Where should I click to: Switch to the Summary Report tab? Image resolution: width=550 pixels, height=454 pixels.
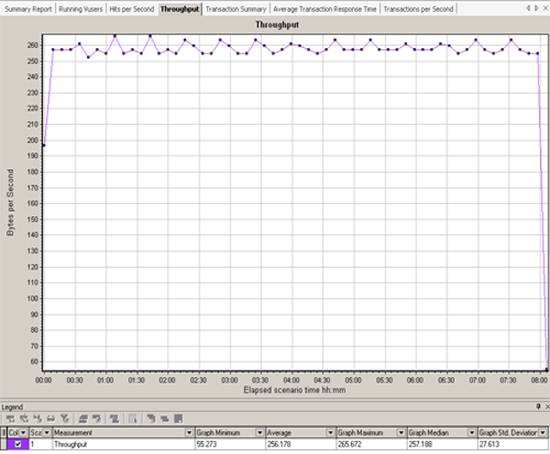coord(28,9)
